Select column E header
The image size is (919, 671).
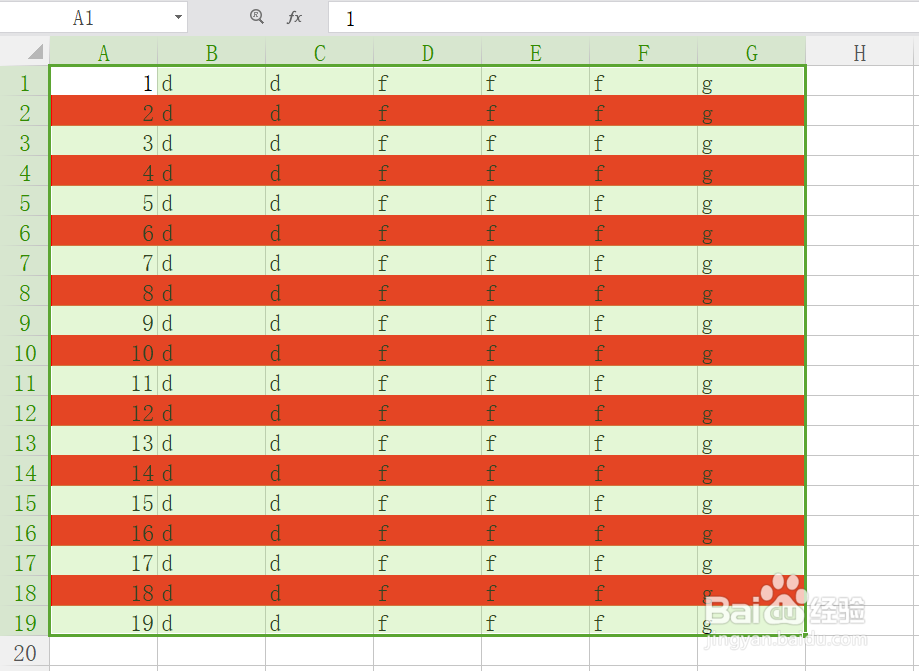tap(535, 52)
